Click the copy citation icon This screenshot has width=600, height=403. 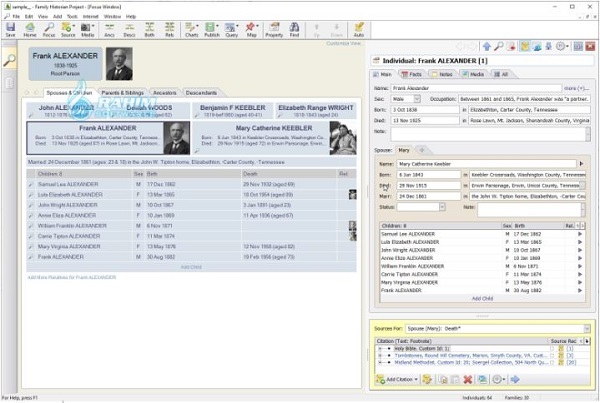443,379
